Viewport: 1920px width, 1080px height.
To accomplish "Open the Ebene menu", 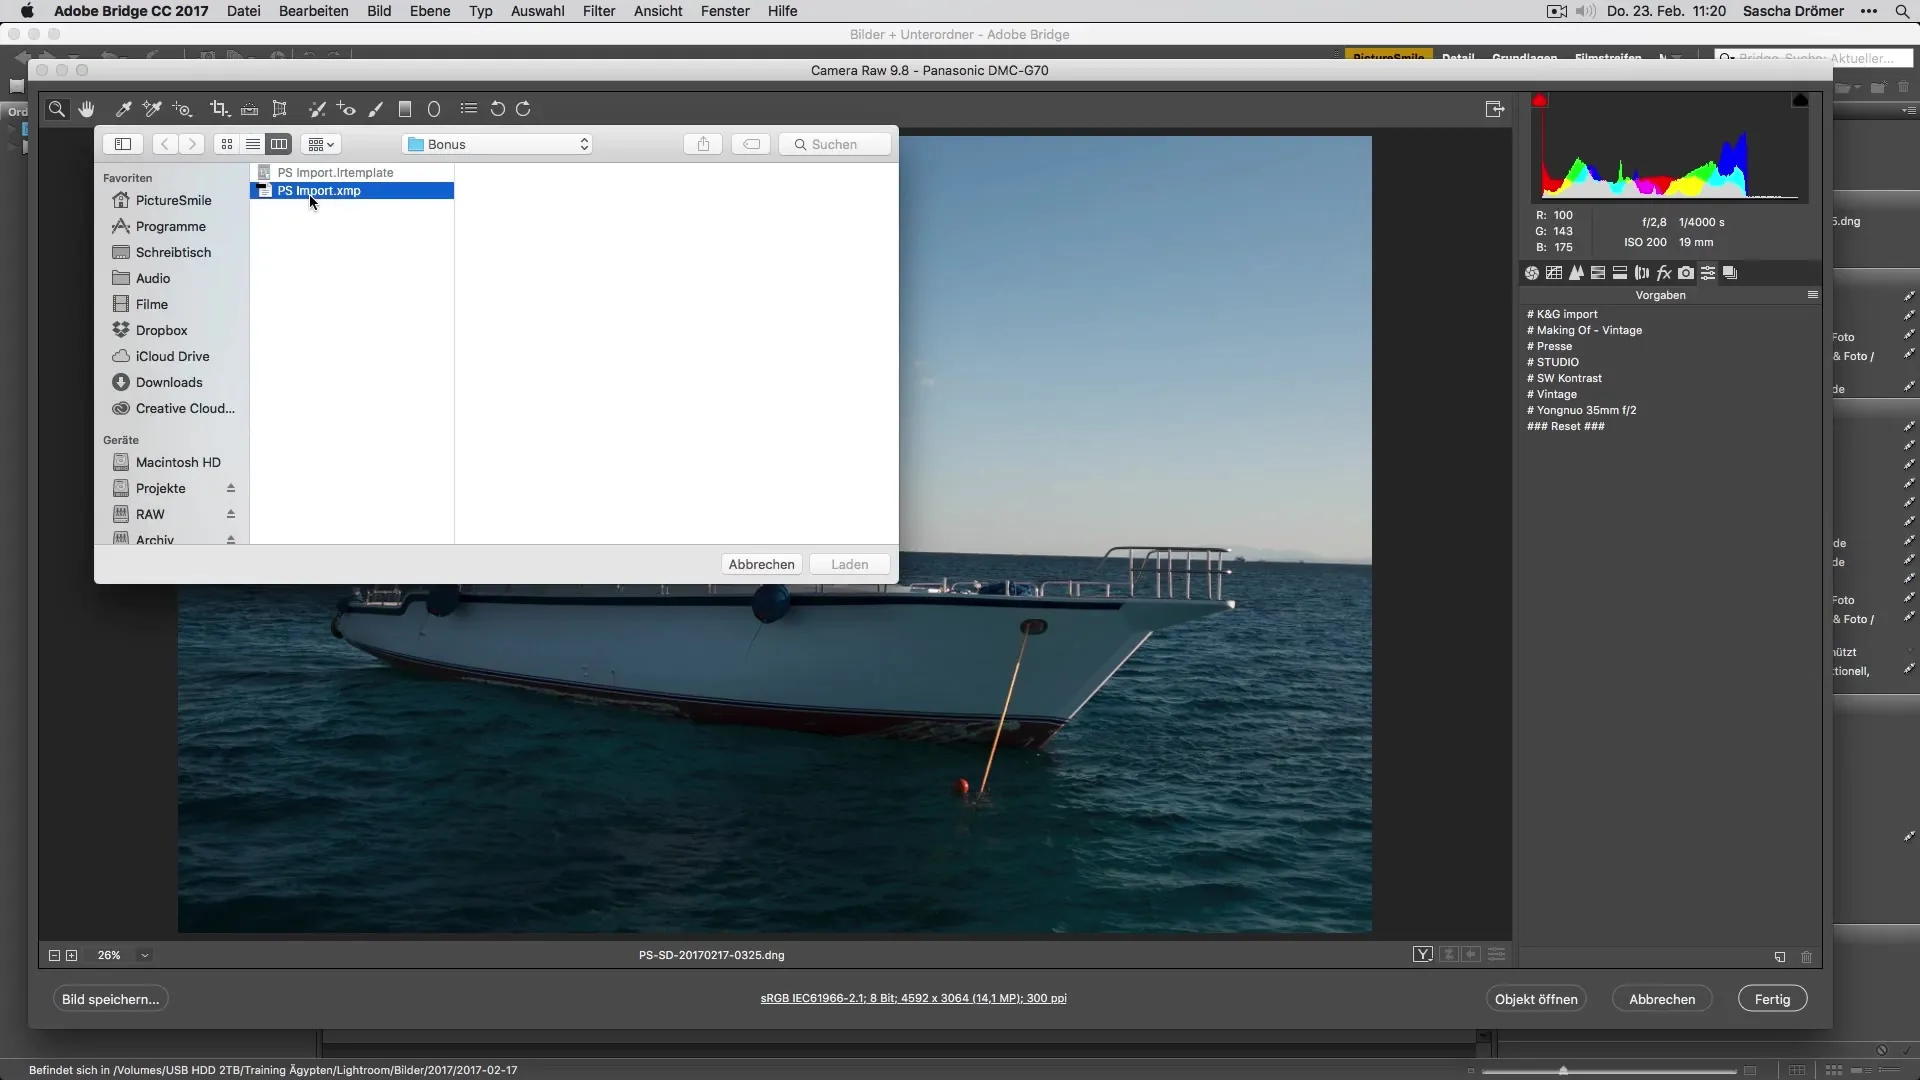I will [x=430, y=11].
